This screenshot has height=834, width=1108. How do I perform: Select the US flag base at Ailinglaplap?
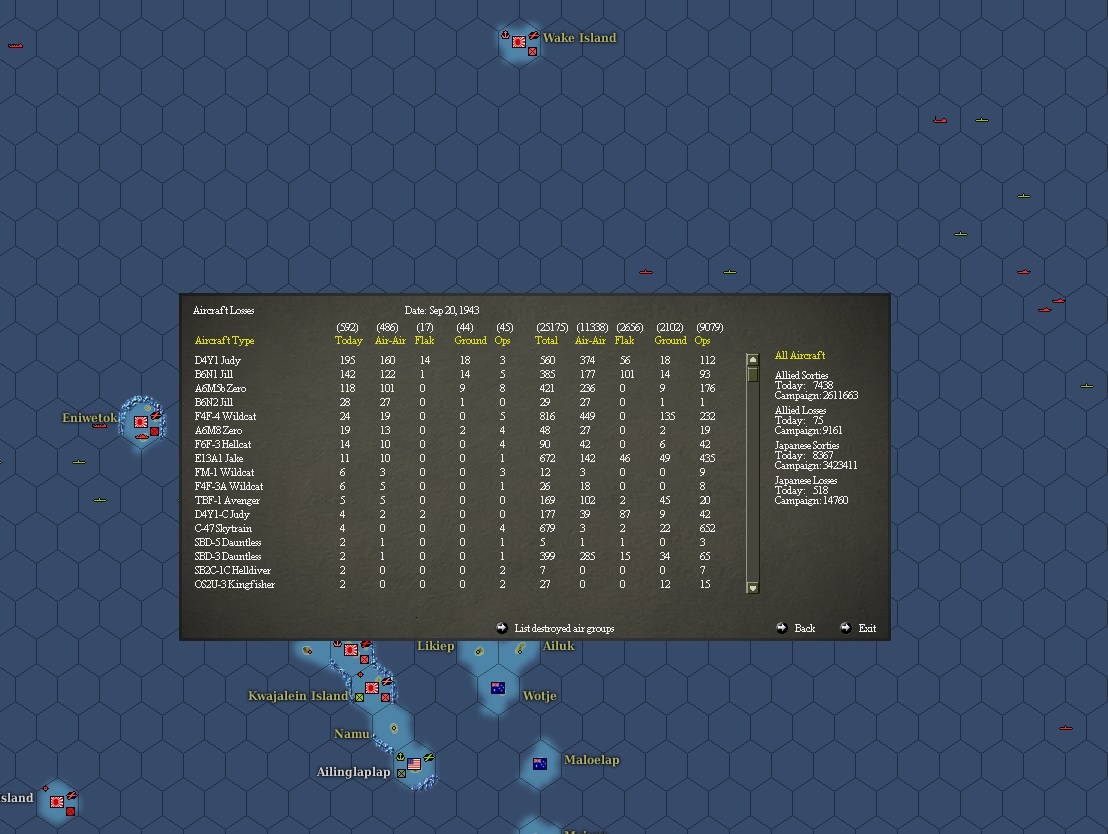point(414,764)
